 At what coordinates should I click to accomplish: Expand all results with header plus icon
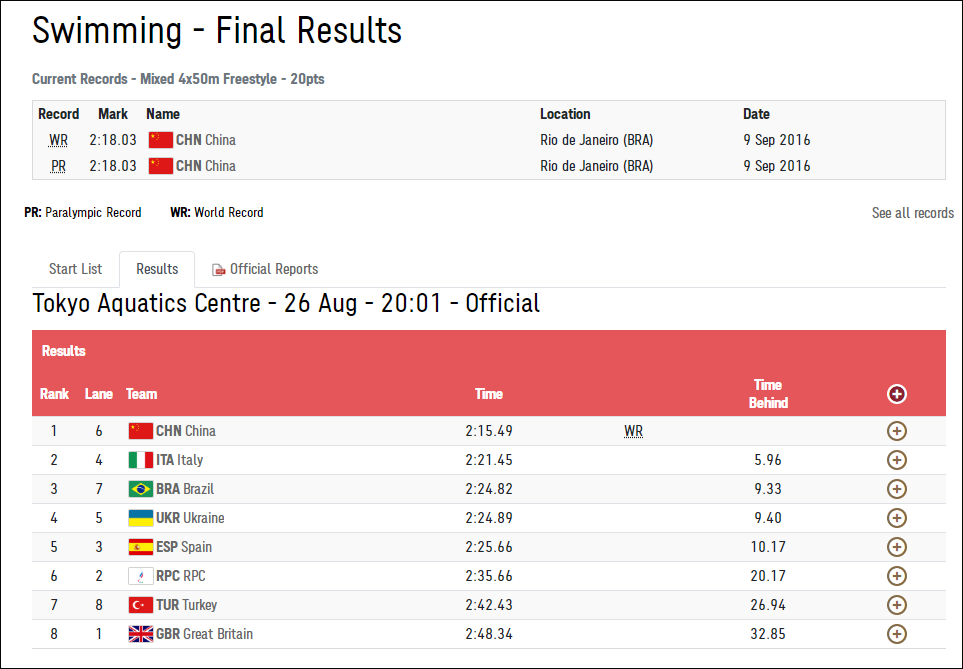tap(897, 394)
